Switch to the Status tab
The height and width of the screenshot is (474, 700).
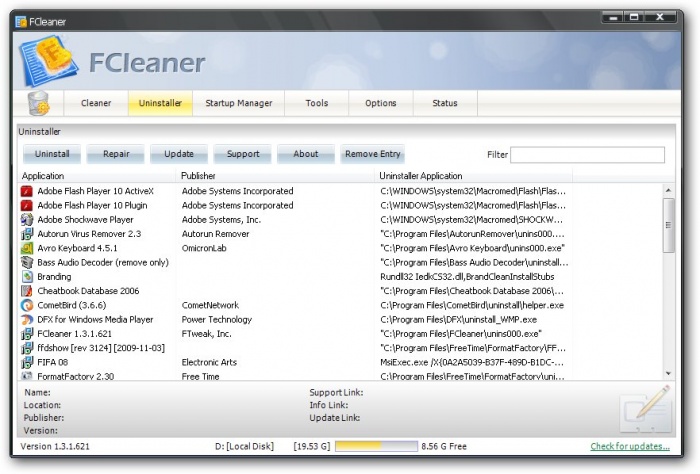pos(445,103)
